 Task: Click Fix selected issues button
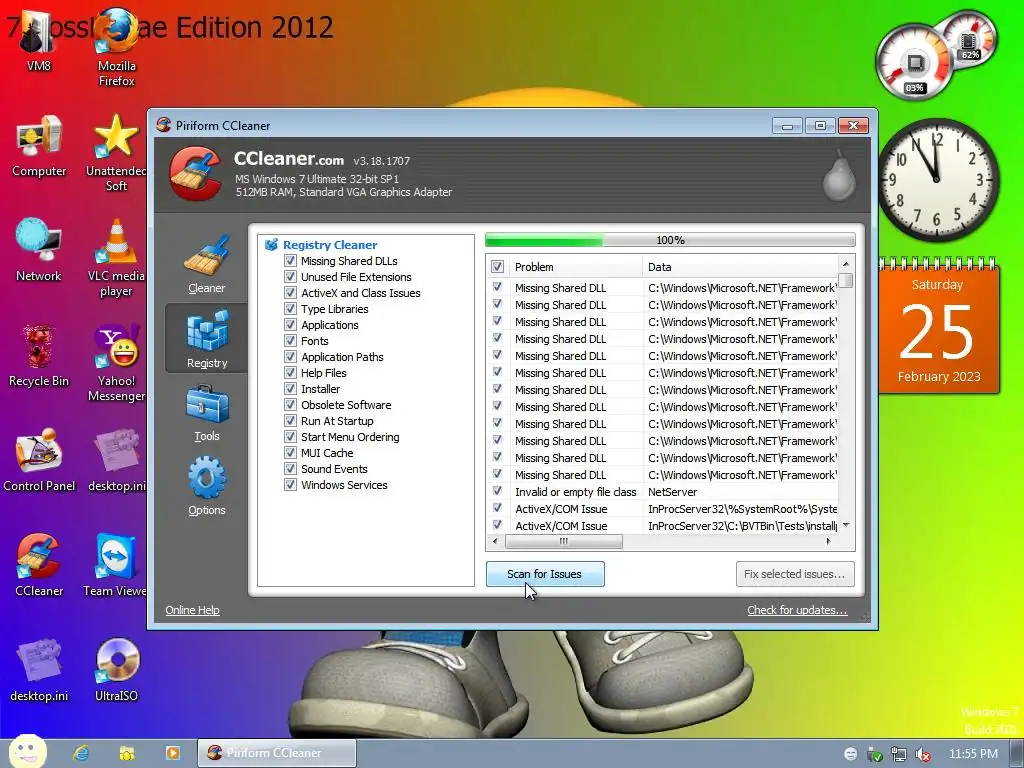point(795,574)
